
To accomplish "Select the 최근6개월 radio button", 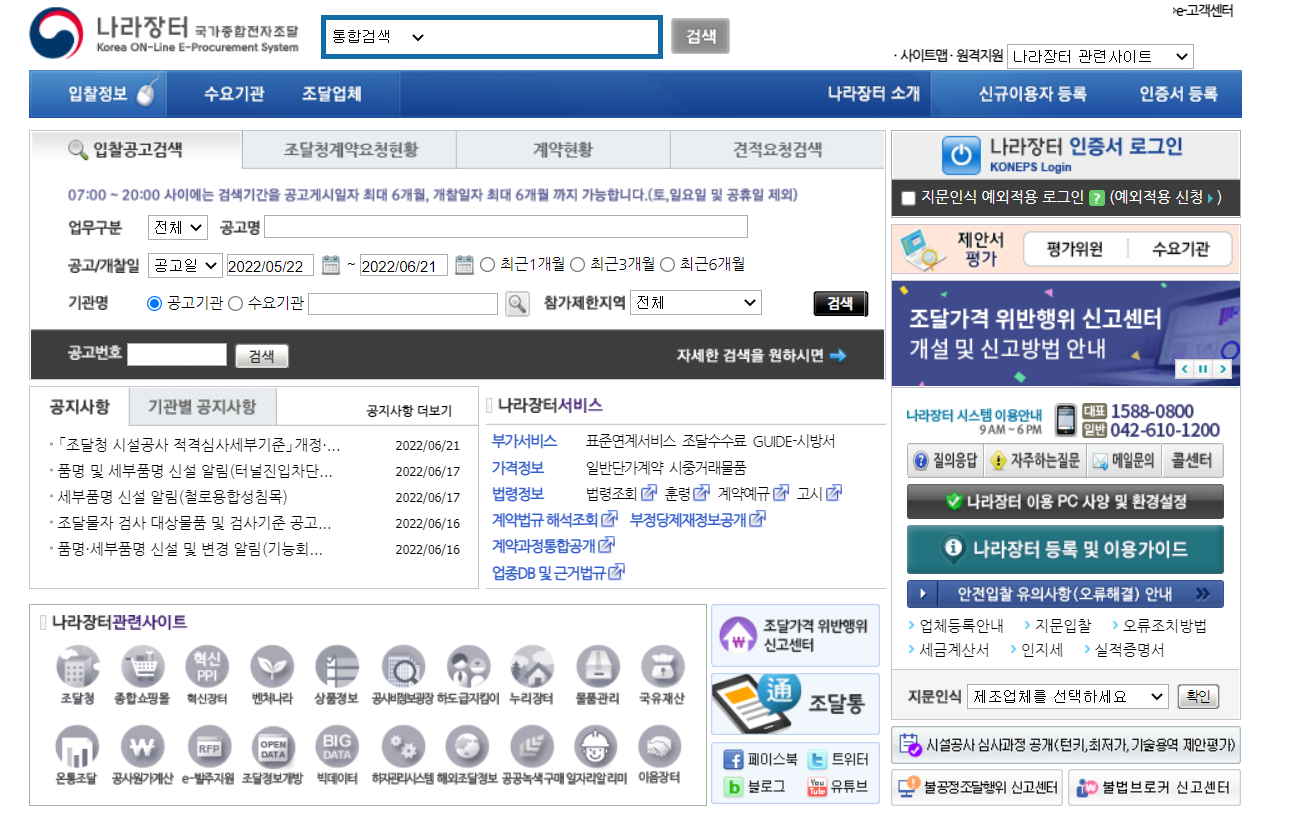I will pos(668,265).
